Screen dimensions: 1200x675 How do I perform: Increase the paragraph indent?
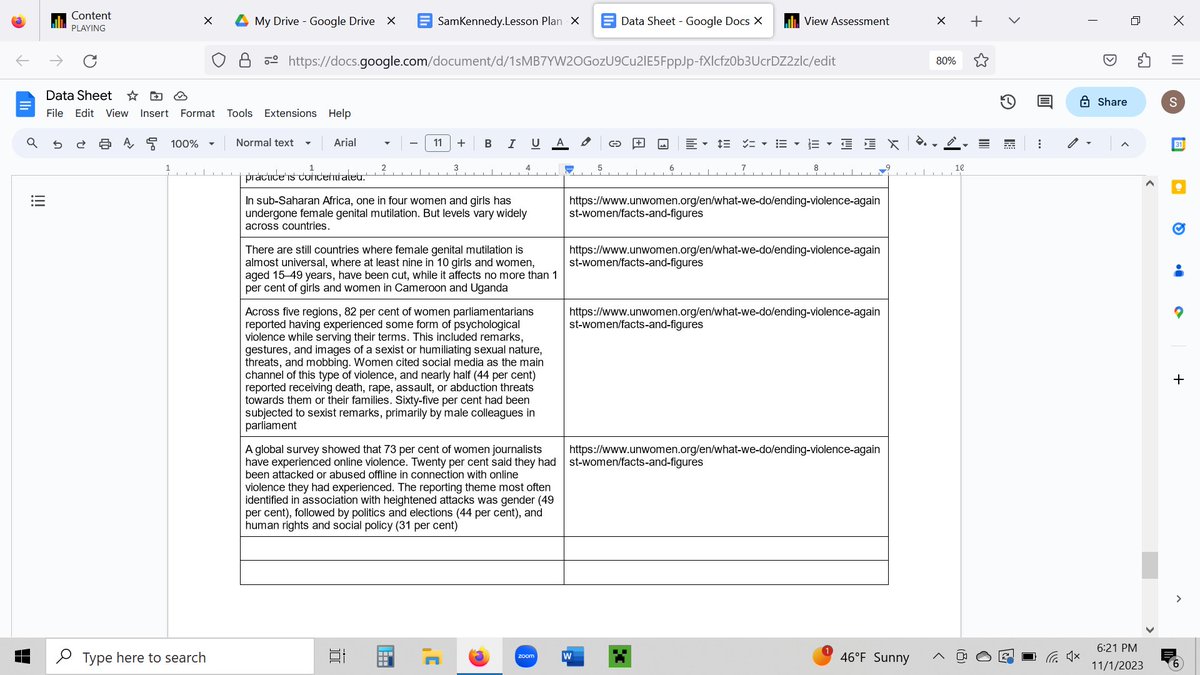tap(869, 143)
